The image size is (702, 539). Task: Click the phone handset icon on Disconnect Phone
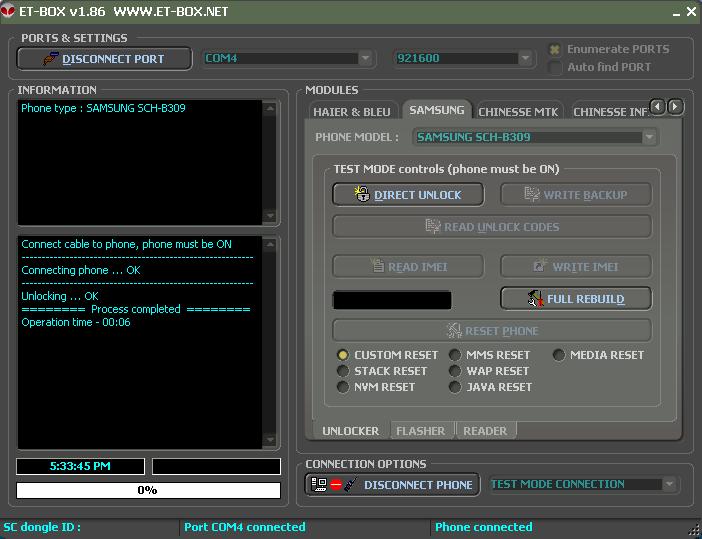pyautogui.click(x=351, y=484)
